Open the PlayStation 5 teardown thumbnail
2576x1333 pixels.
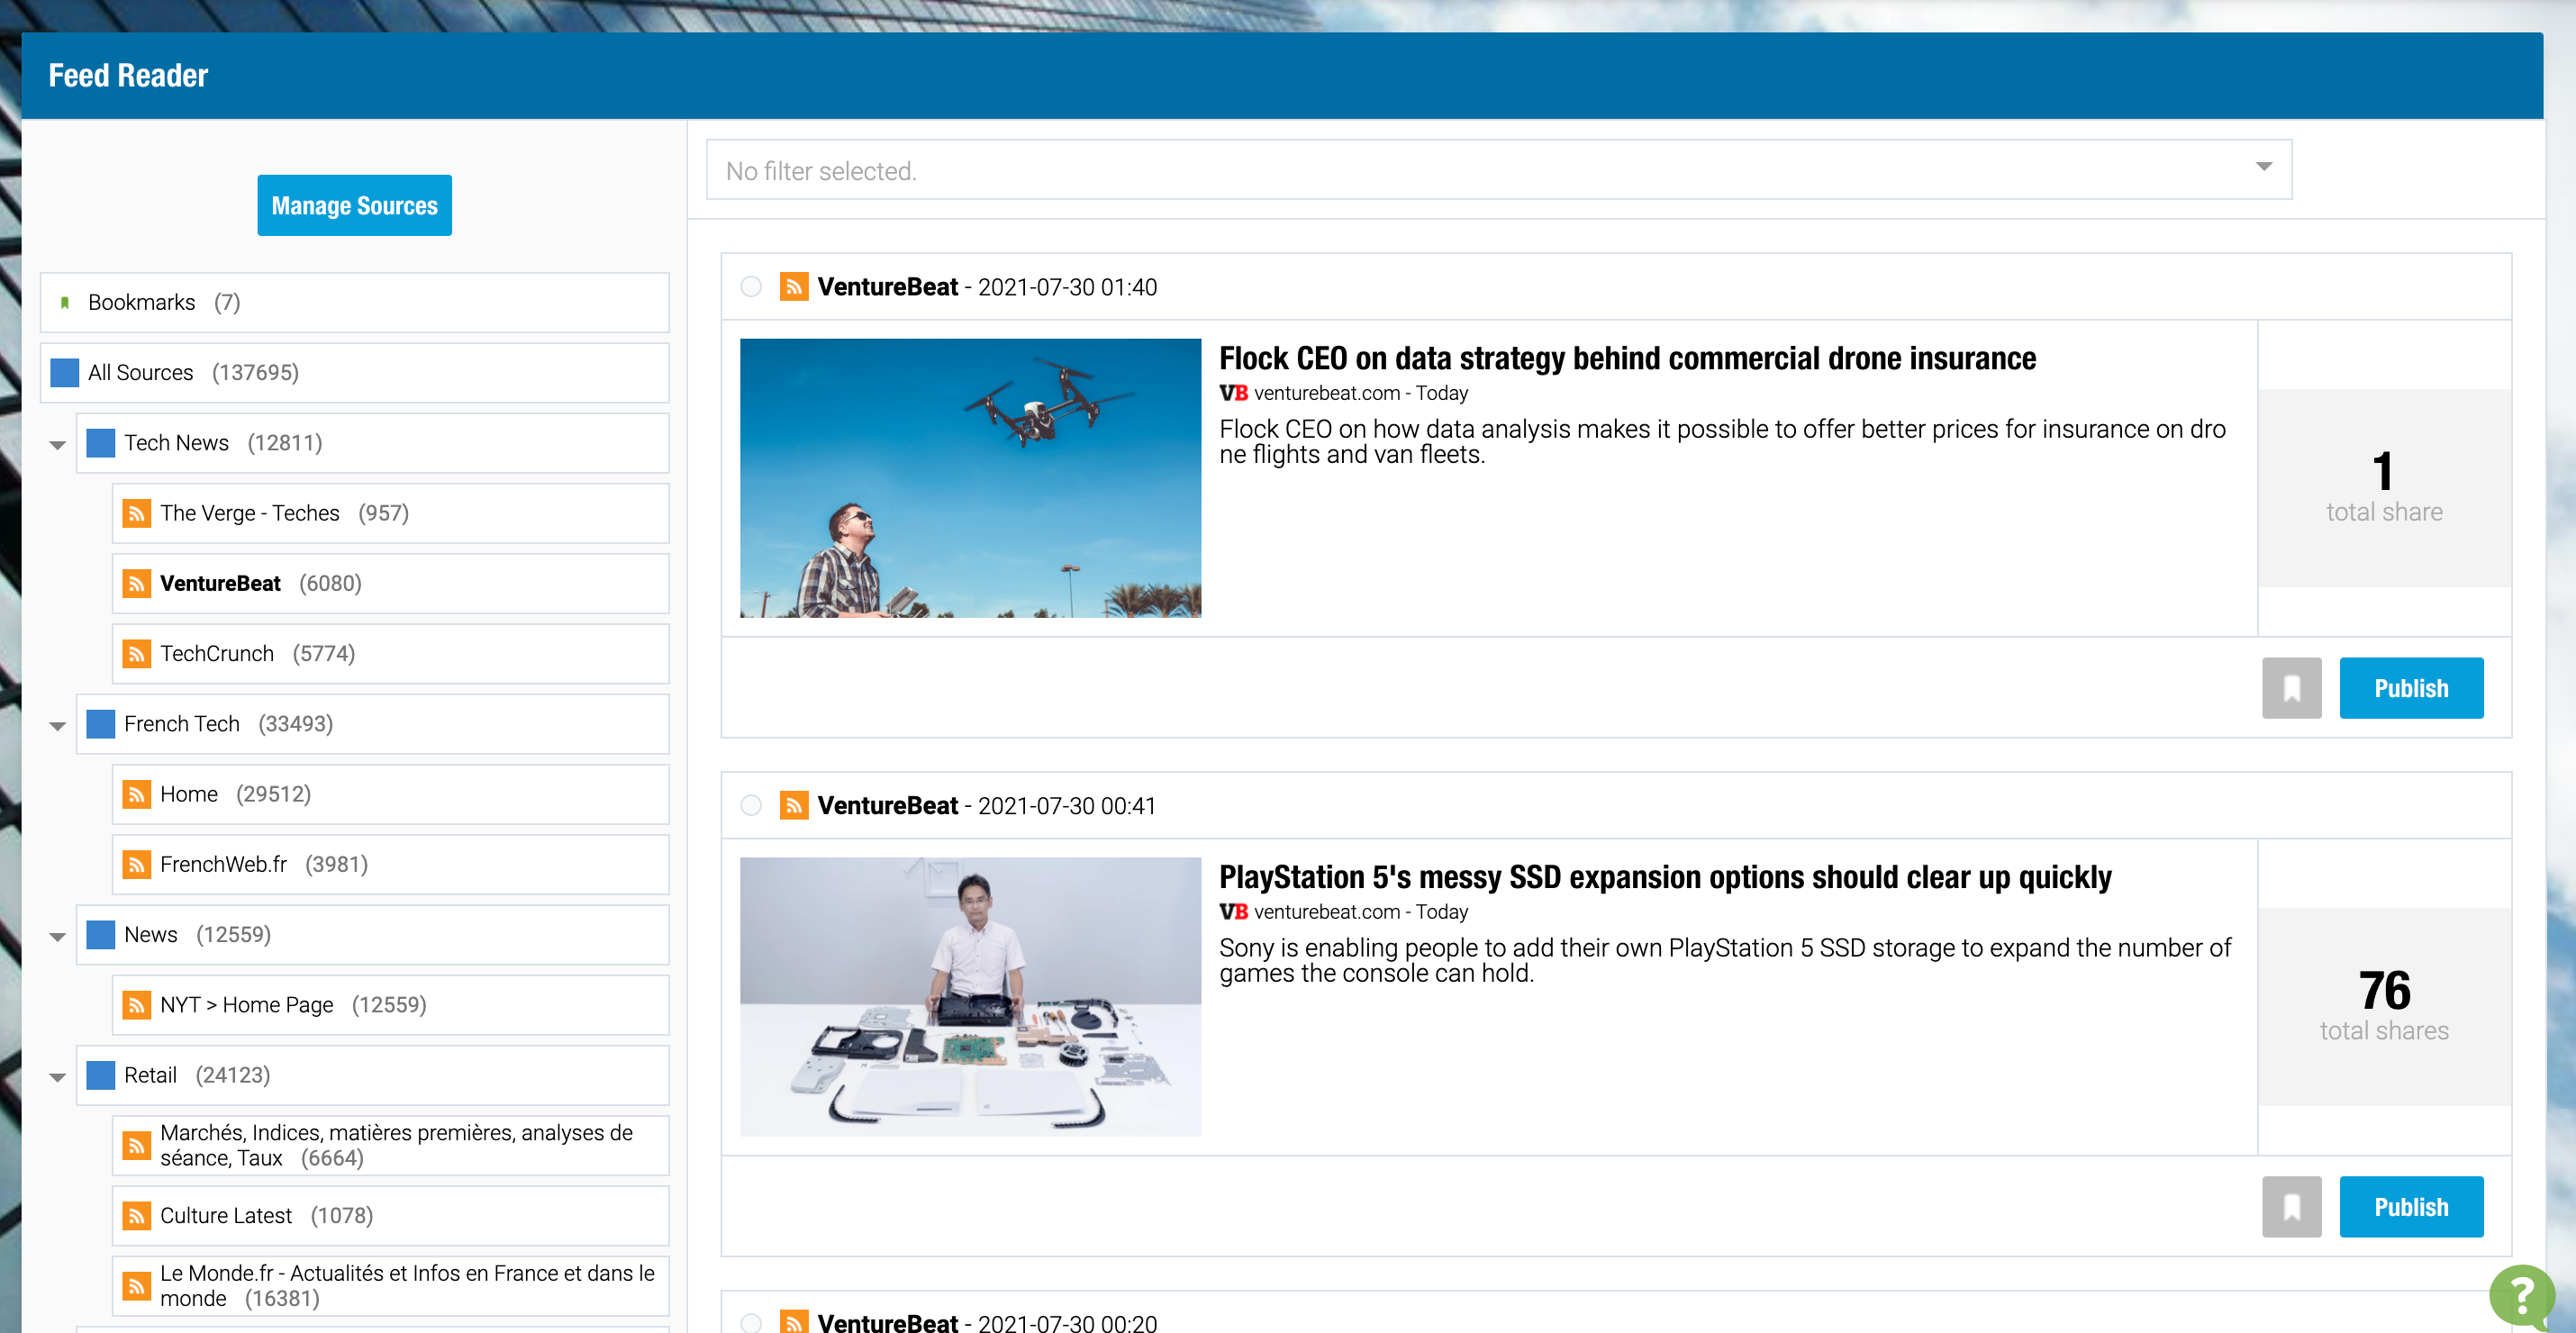(970, 997)
